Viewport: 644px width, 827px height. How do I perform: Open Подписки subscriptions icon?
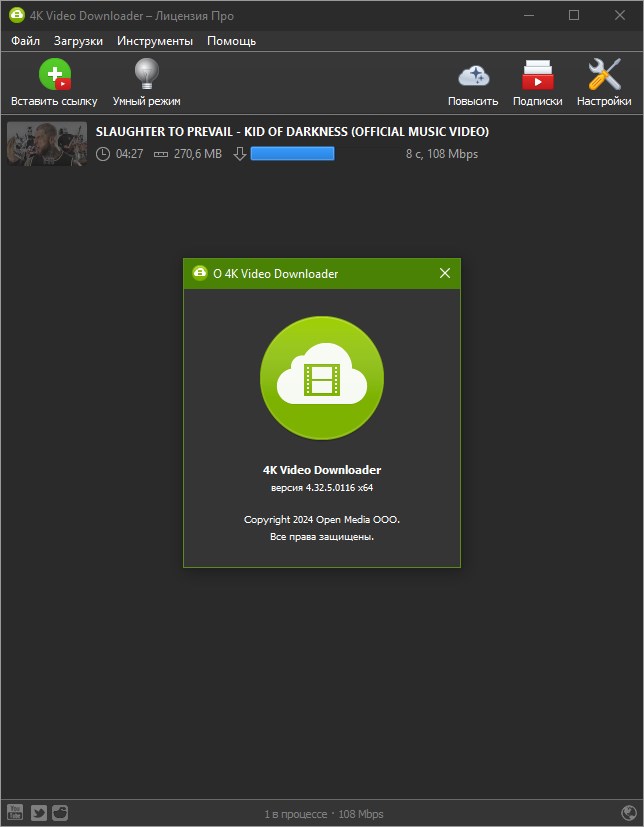537,75
